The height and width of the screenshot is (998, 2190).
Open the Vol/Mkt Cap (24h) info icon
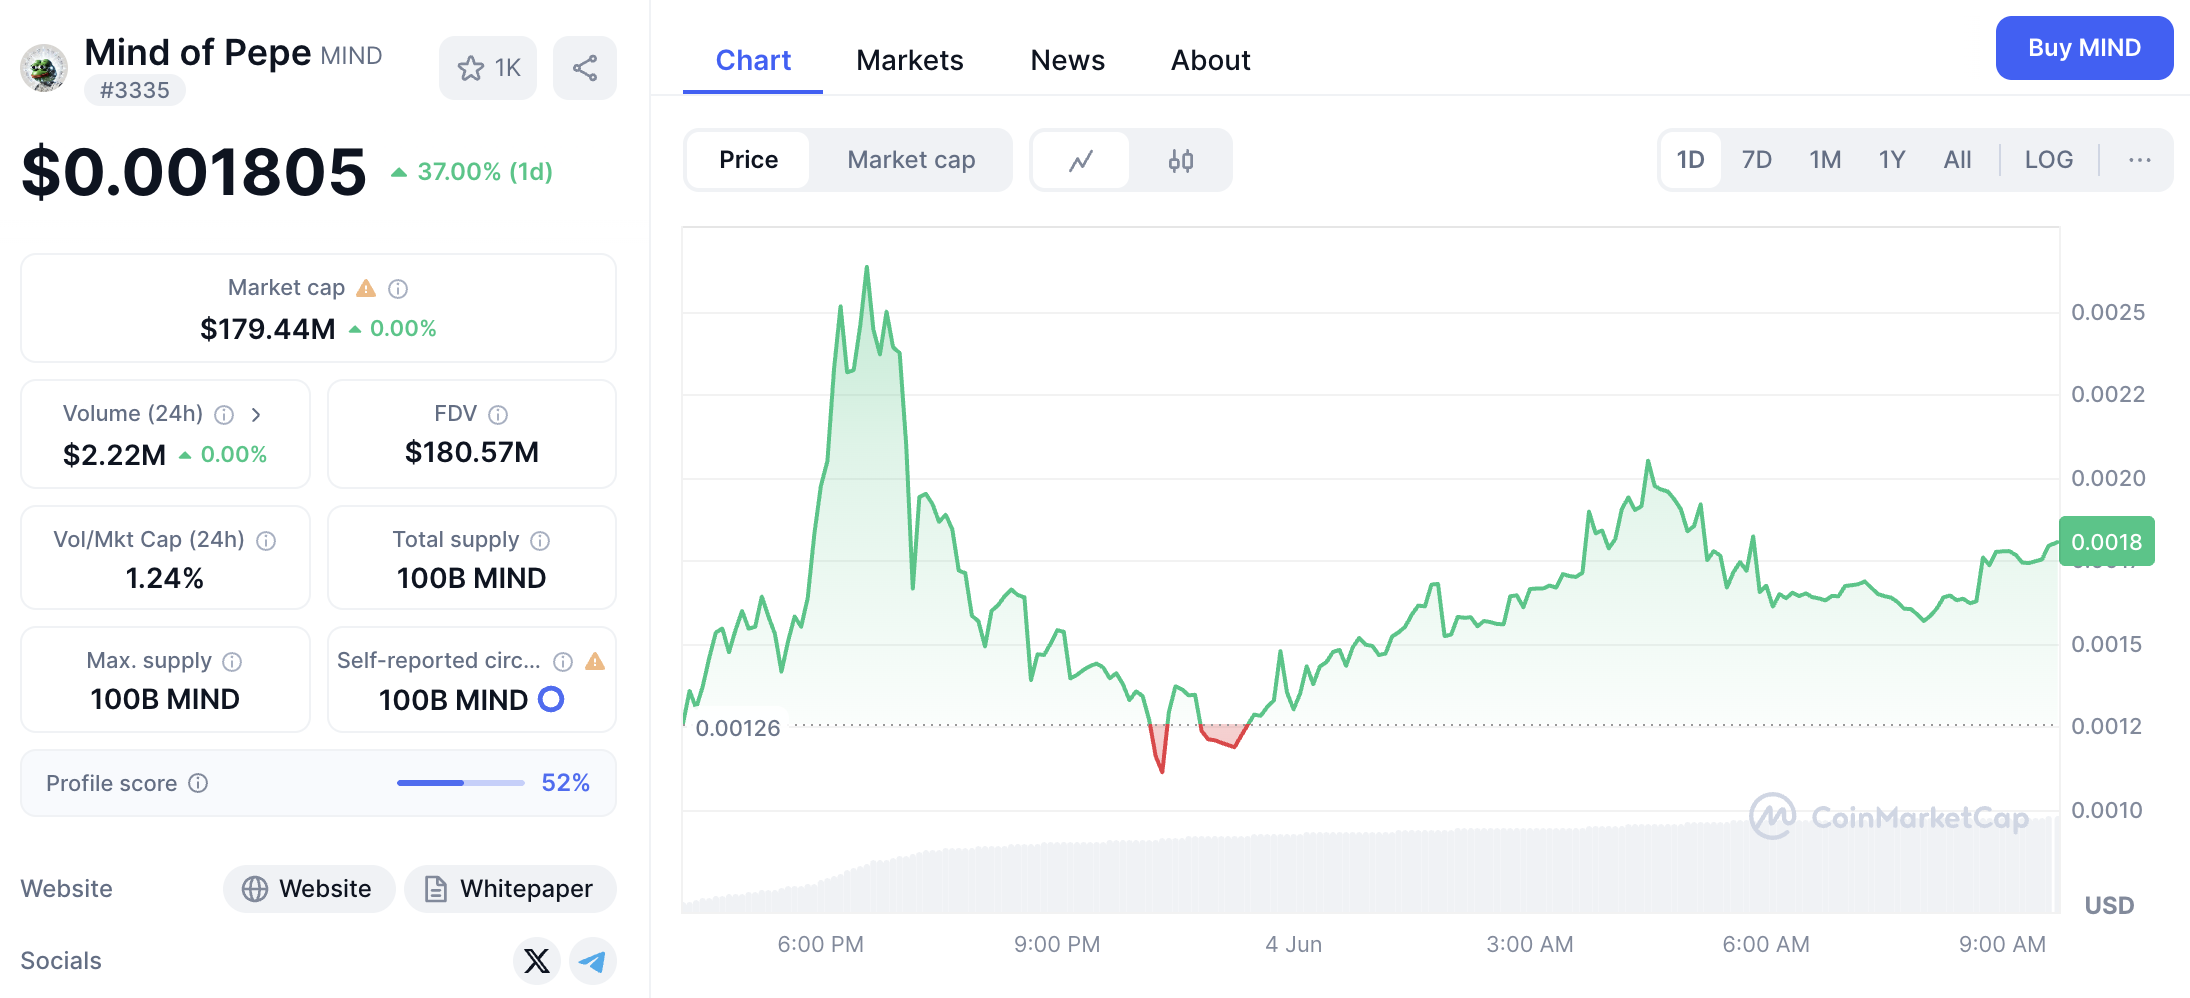tap(266, 541)
